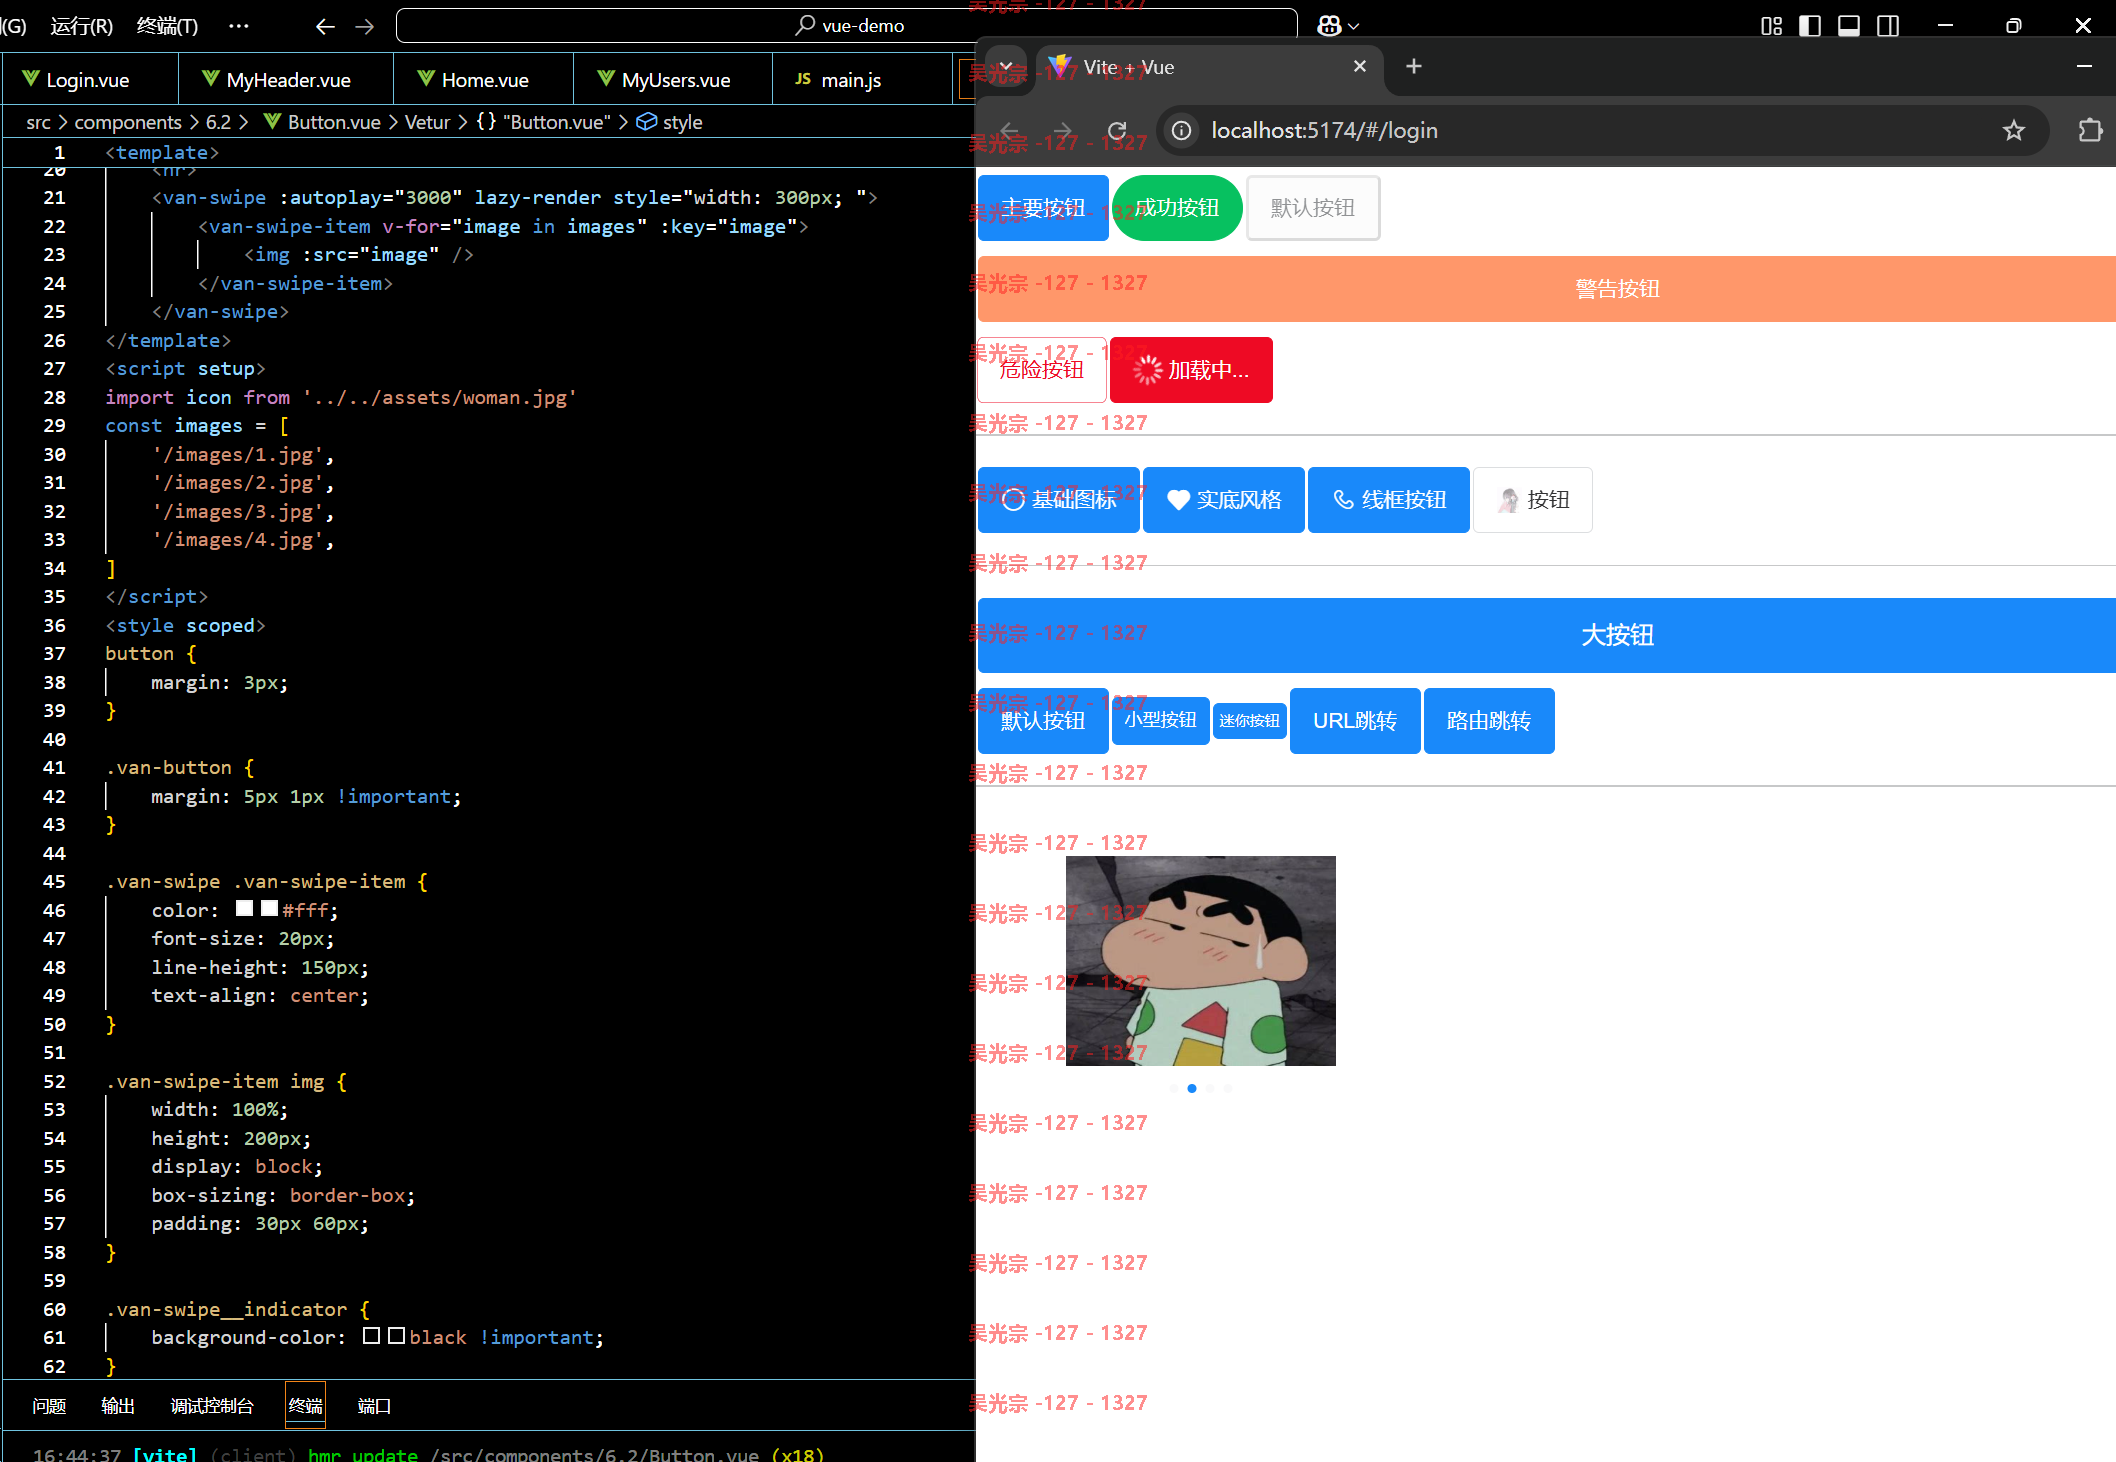Click the 路由跳转 button
This screenshot has width=2116, height=1462.
pyautogui.click(x=1489, y=721)
